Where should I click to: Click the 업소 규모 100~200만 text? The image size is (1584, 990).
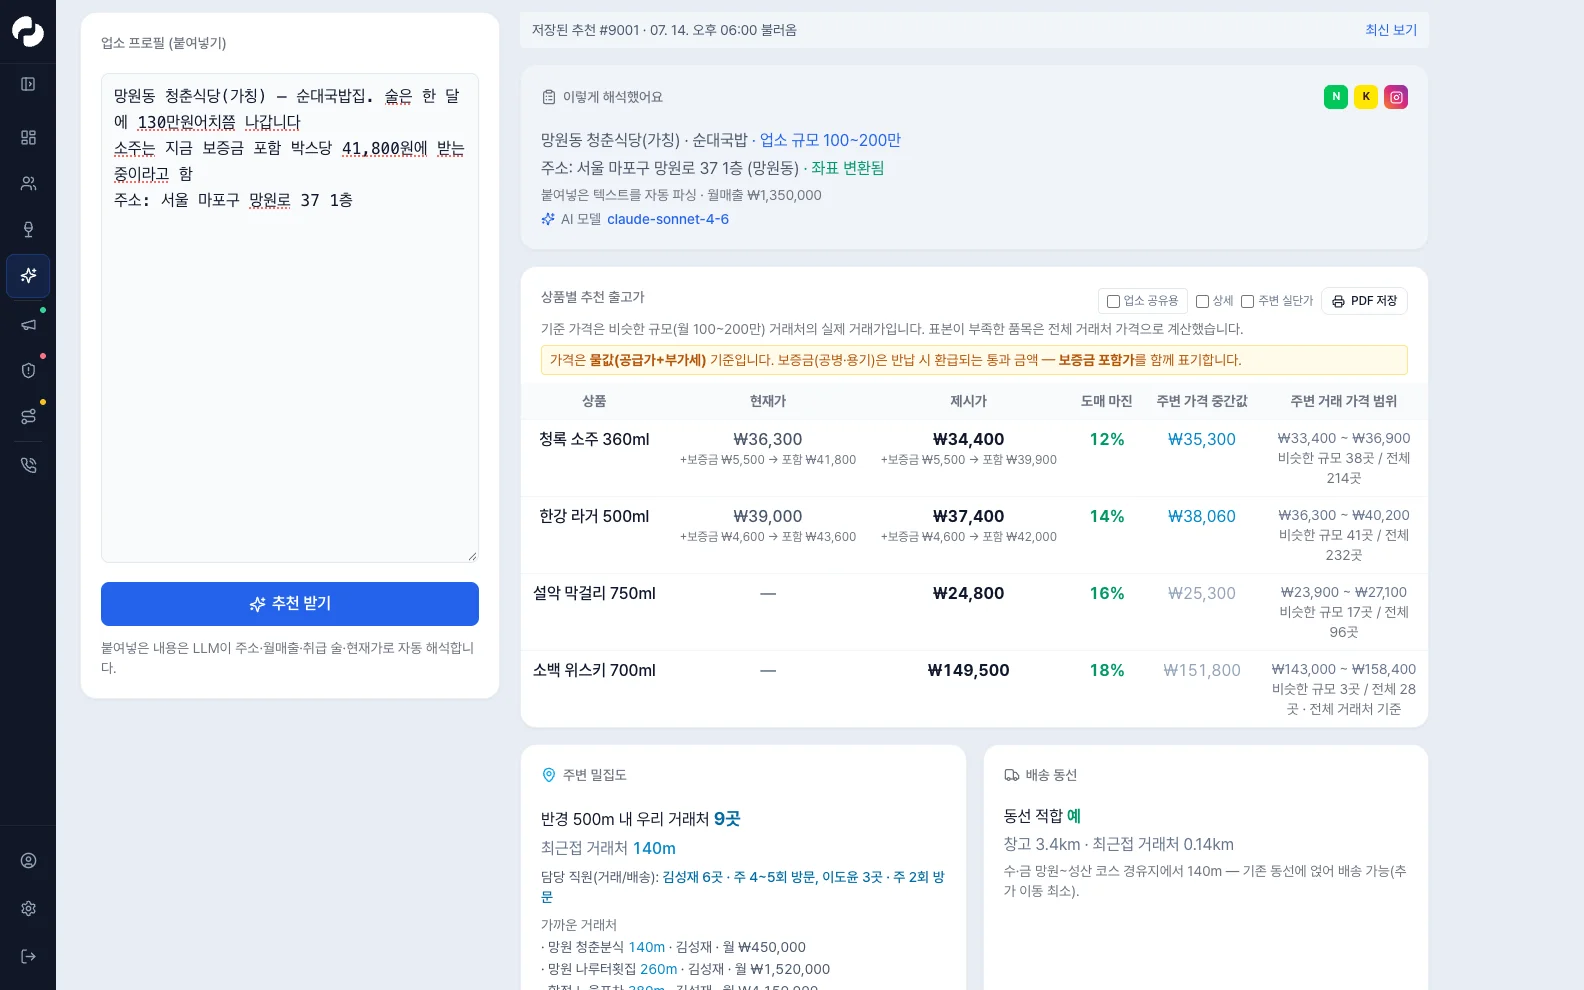pos(830,140)
